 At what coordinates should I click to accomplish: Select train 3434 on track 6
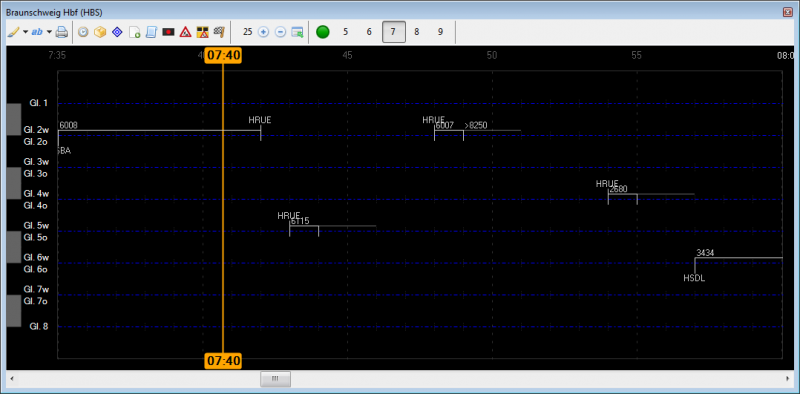[705, 253]
